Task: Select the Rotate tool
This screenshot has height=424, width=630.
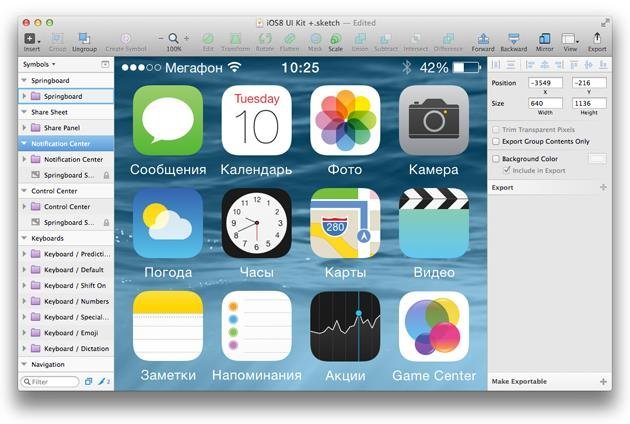Action: point(265,42)
